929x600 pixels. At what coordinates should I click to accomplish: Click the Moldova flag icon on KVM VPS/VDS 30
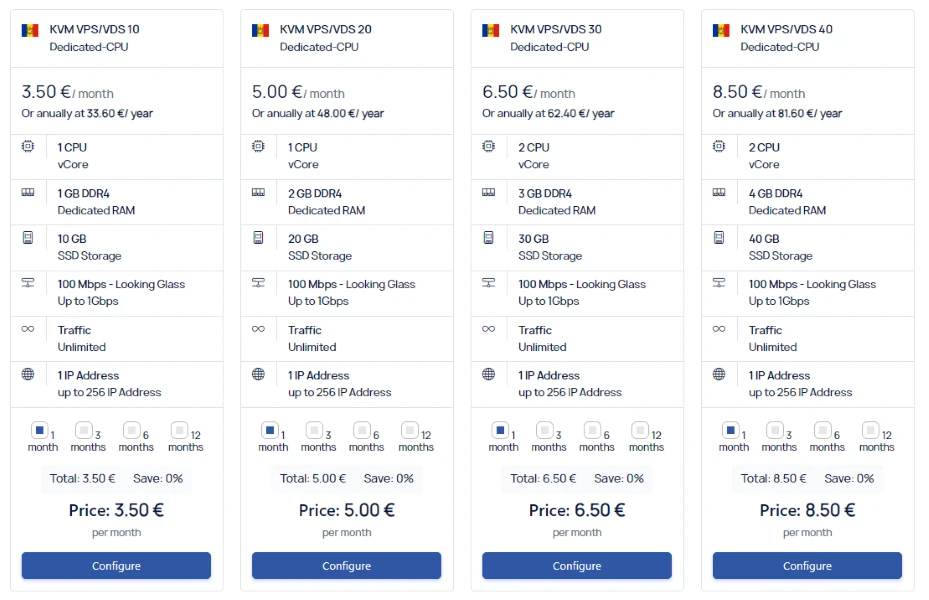[490, 30]
